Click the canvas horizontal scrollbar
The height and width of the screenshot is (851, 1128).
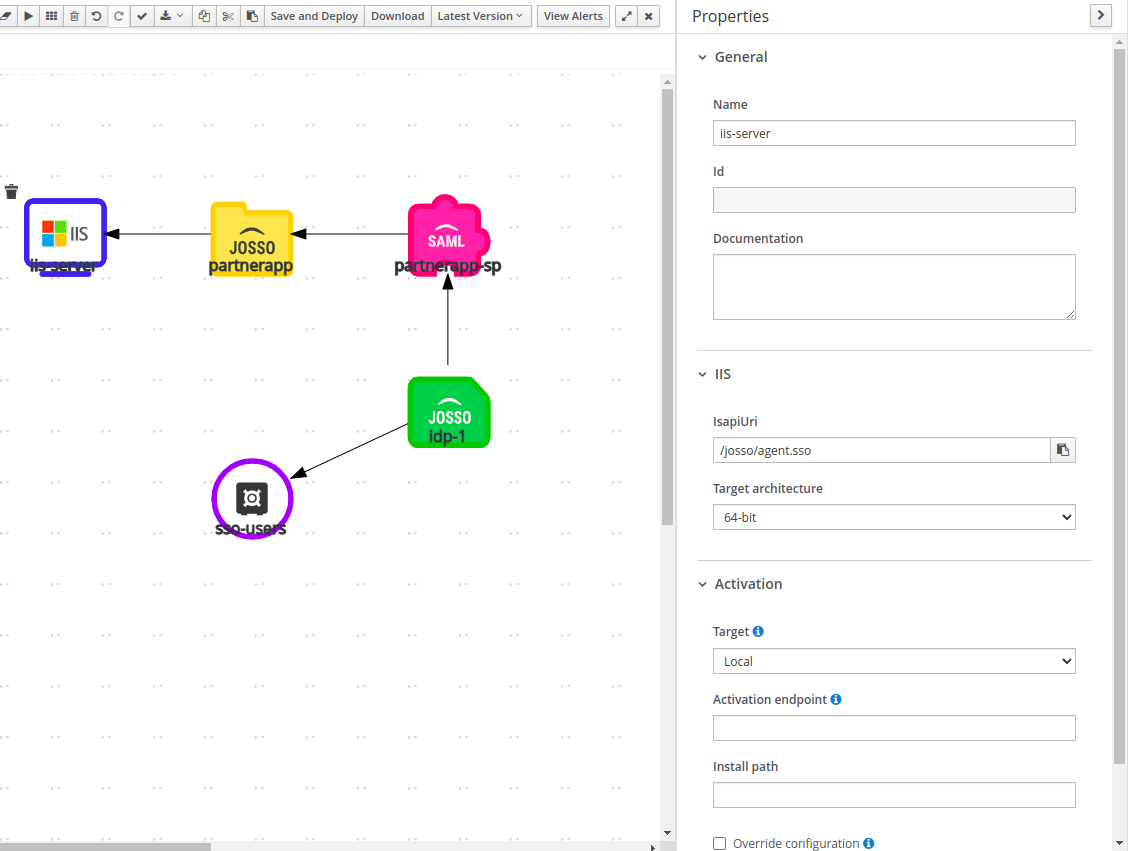(x=105, y=847)
